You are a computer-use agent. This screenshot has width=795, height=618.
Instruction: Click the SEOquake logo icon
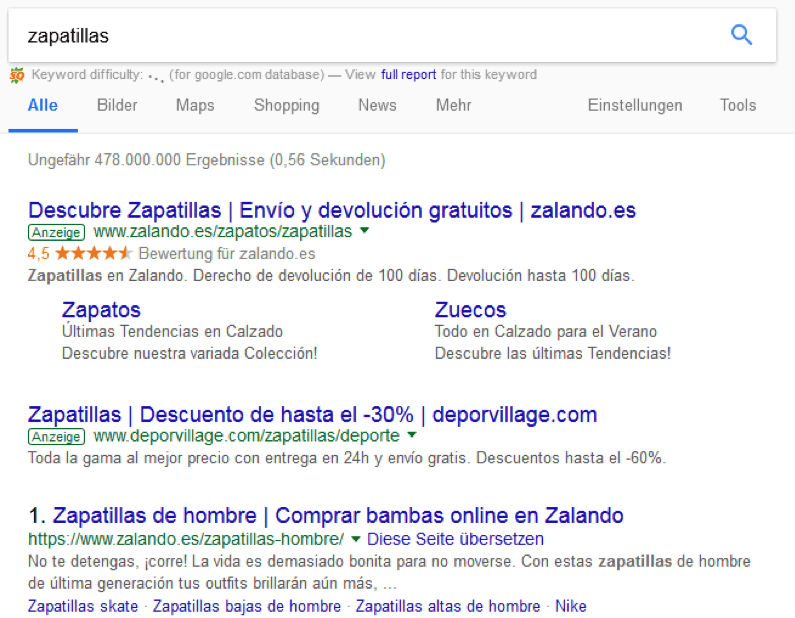17,76
